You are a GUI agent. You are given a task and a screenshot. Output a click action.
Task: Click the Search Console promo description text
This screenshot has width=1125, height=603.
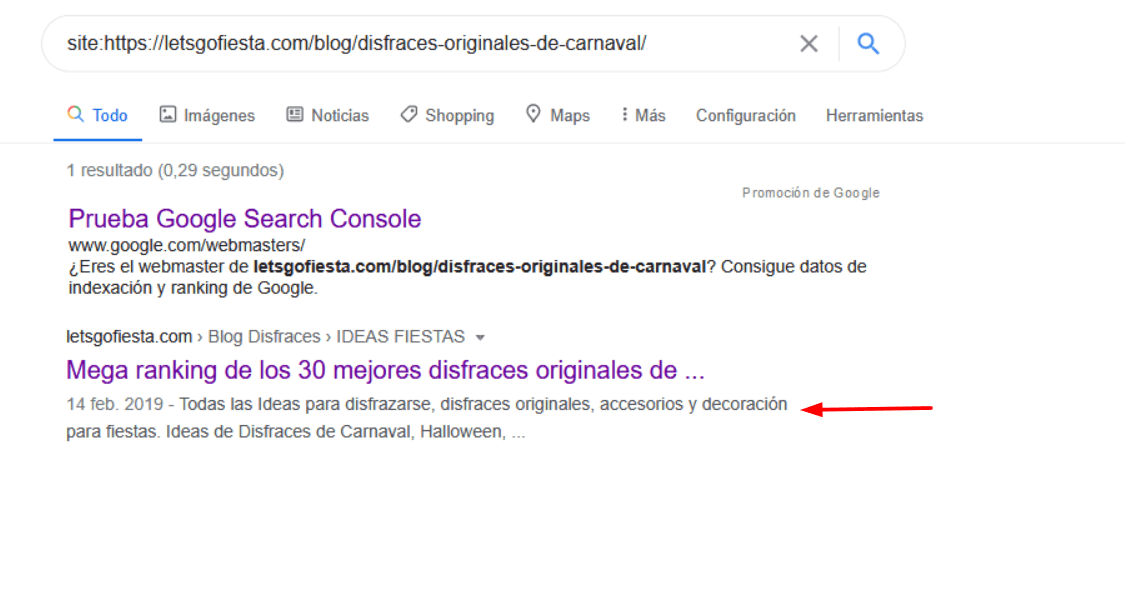coord(467,277)
